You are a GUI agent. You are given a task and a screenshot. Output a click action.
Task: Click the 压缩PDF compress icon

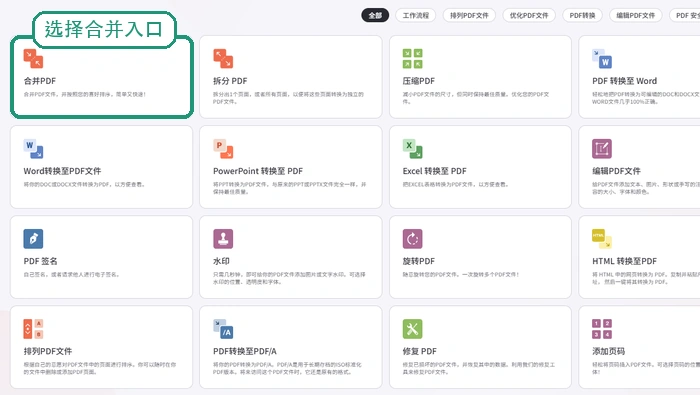[x=412, y=58]
